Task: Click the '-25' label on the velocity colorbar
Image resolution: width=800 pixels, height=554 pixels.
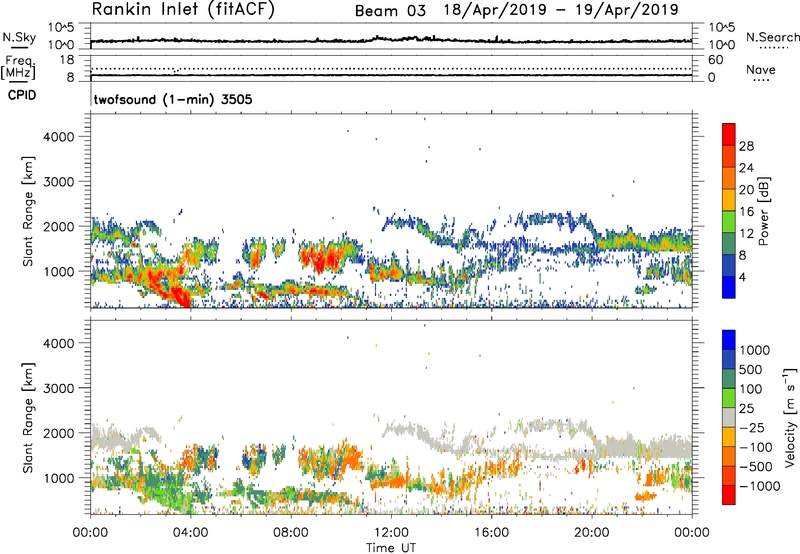Action: (752, 428)
